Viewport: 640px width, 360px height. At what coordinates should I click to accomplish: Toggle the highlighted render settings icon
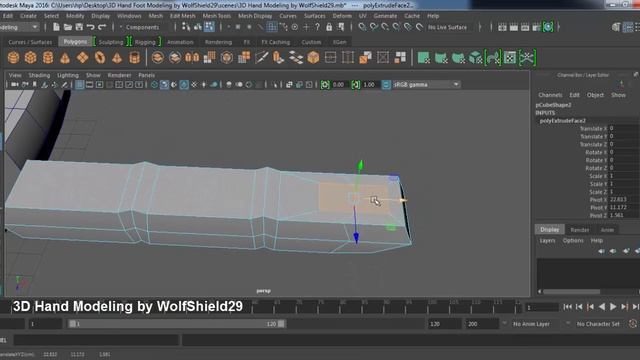click(x=548, y=27)
